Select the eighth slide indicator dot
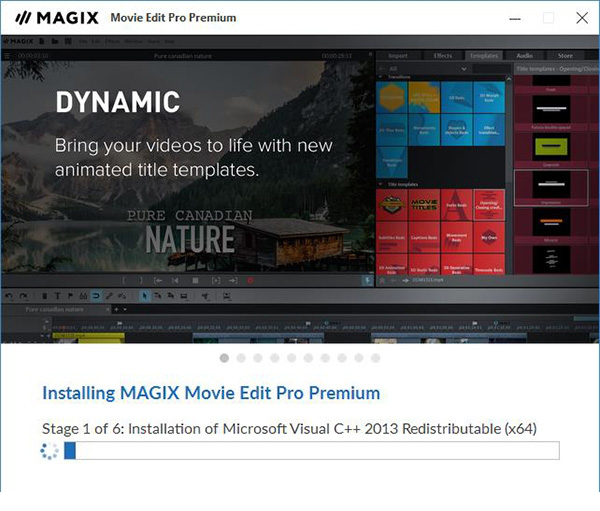This screenshot has width=600, height=511. pos(342,358)
